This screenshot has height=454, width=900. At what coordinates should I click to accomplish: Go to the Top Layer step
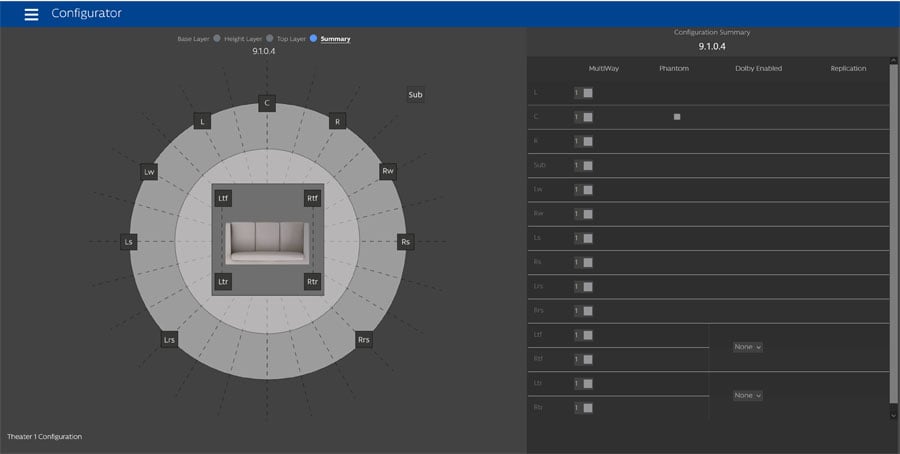click(x=314, y=39)
